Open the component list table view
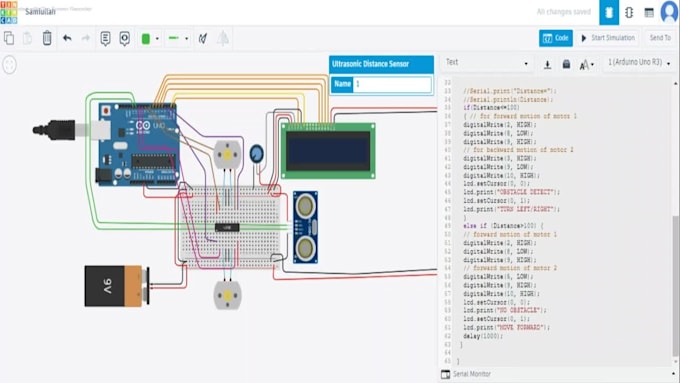The height and width of the screenshot is (383, 680). point(649,13)
